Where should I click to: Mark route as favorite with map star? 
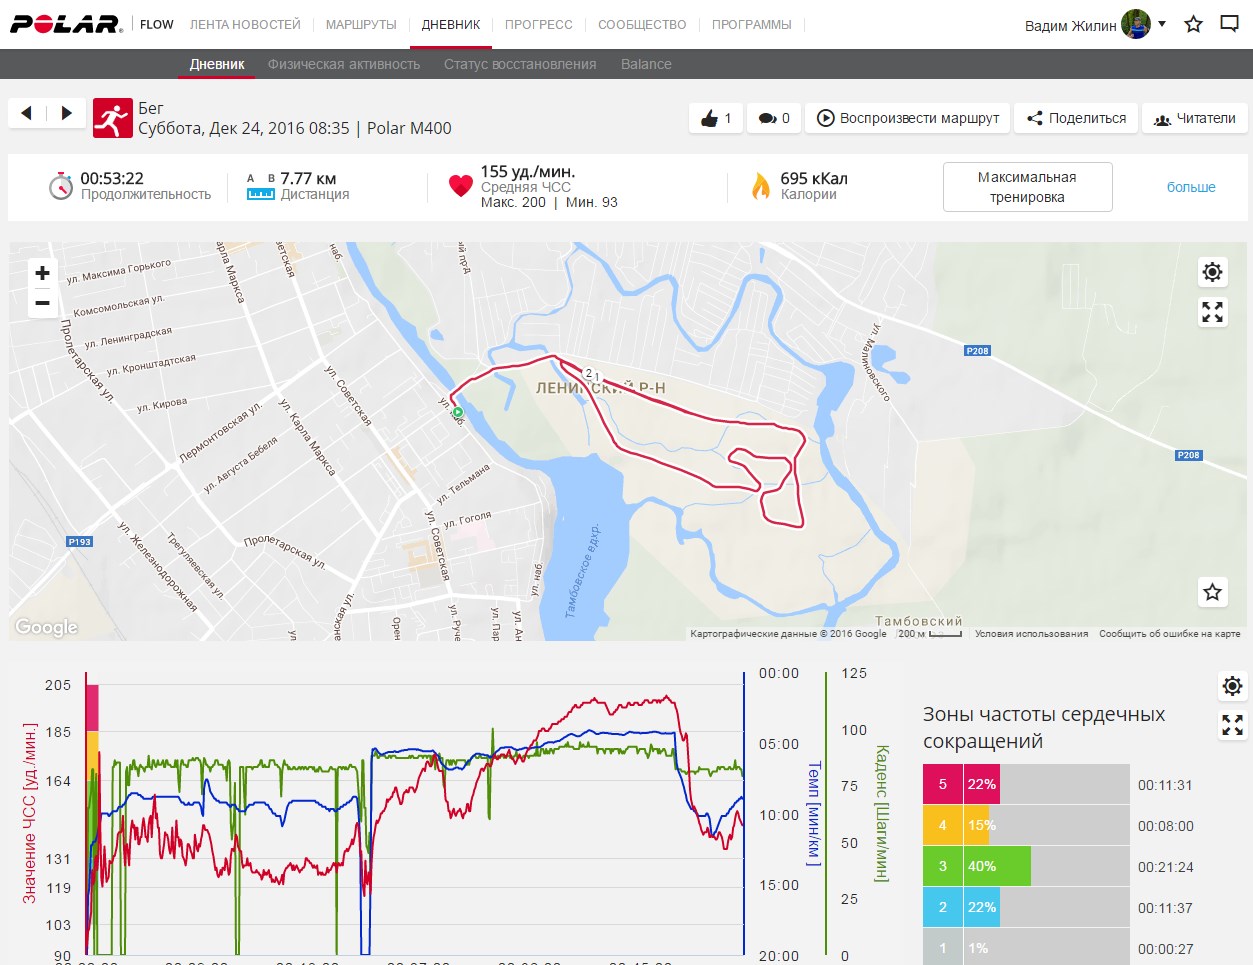click(1212, 592)
